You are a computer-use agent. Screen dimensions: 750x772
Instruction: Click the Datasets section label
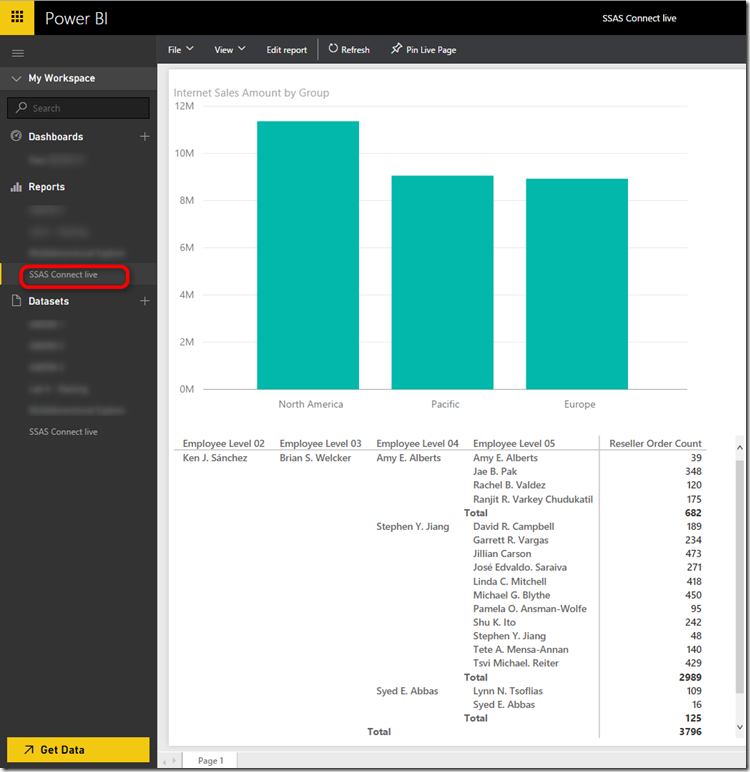48,301
